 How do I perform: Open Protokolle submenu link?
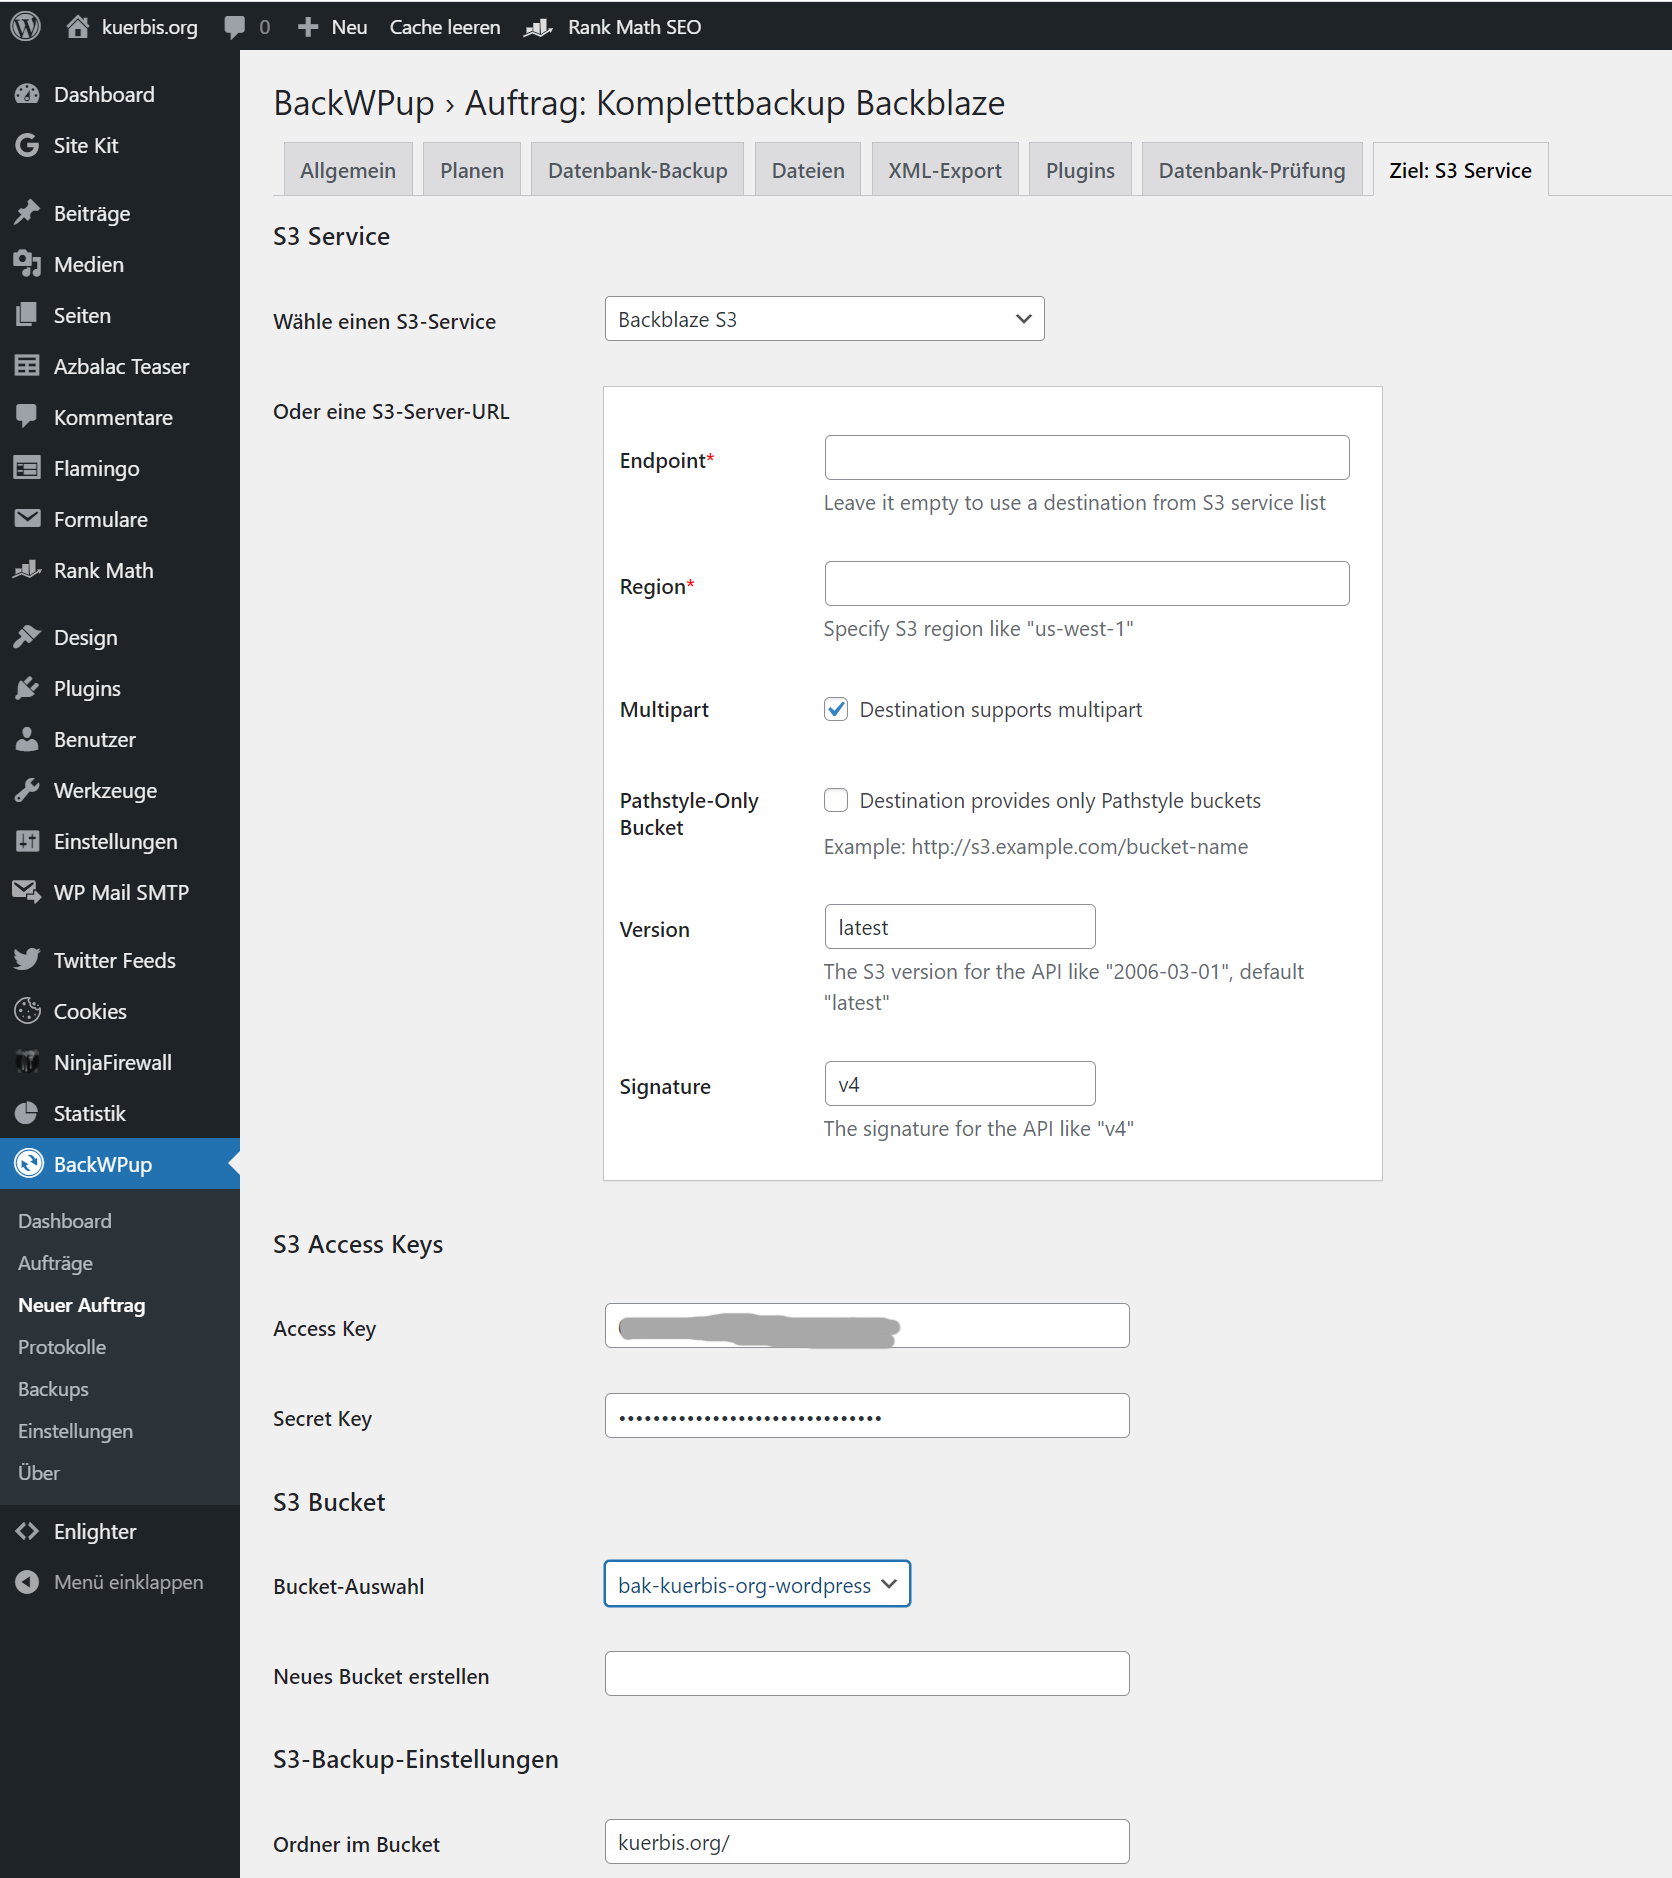pyautogui.click(x=62, y=1347)
